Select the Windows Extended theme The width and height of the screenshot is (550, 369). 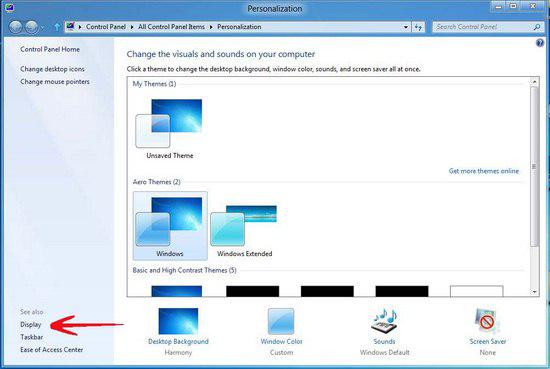point(244,230)
